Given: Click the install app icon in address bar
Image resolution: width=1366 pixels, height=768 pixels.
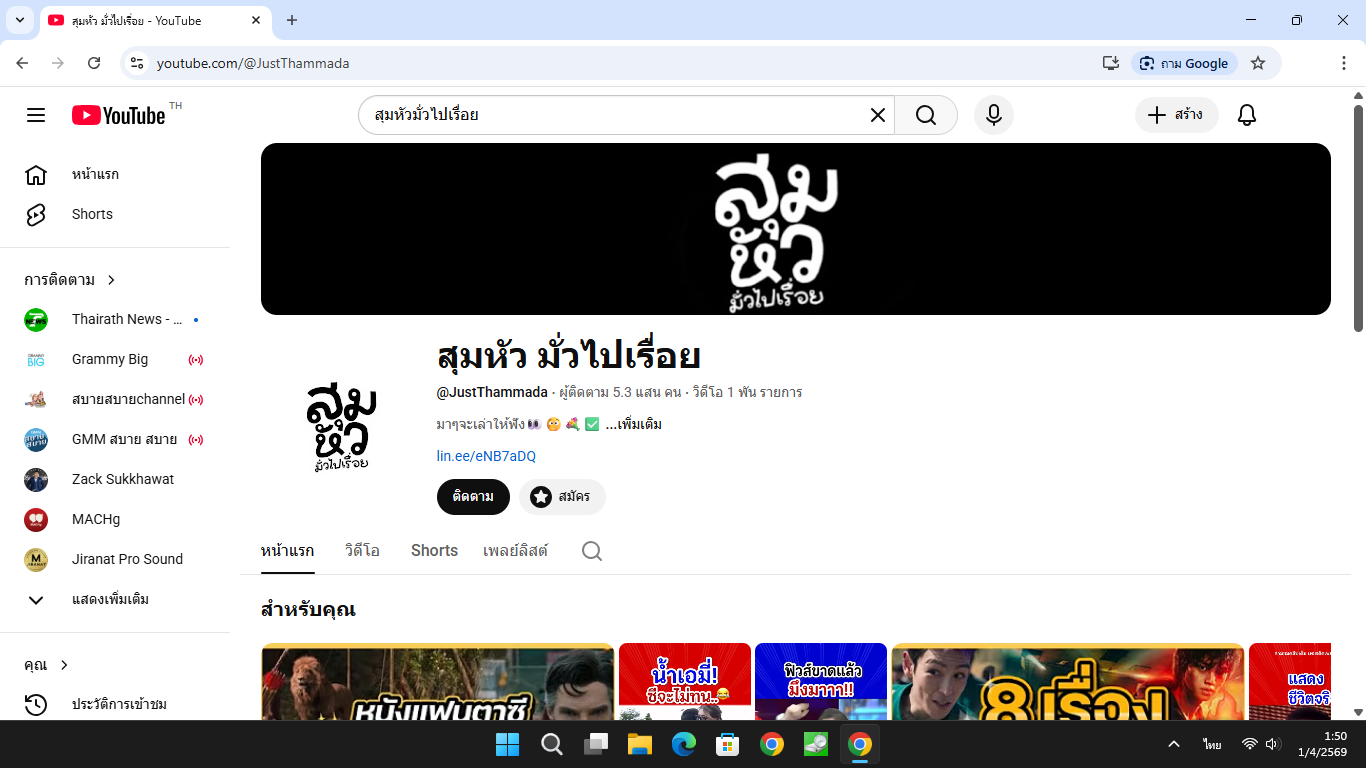Looking at the screenshot, I should pyautogui.click(x=1111, y=63).
